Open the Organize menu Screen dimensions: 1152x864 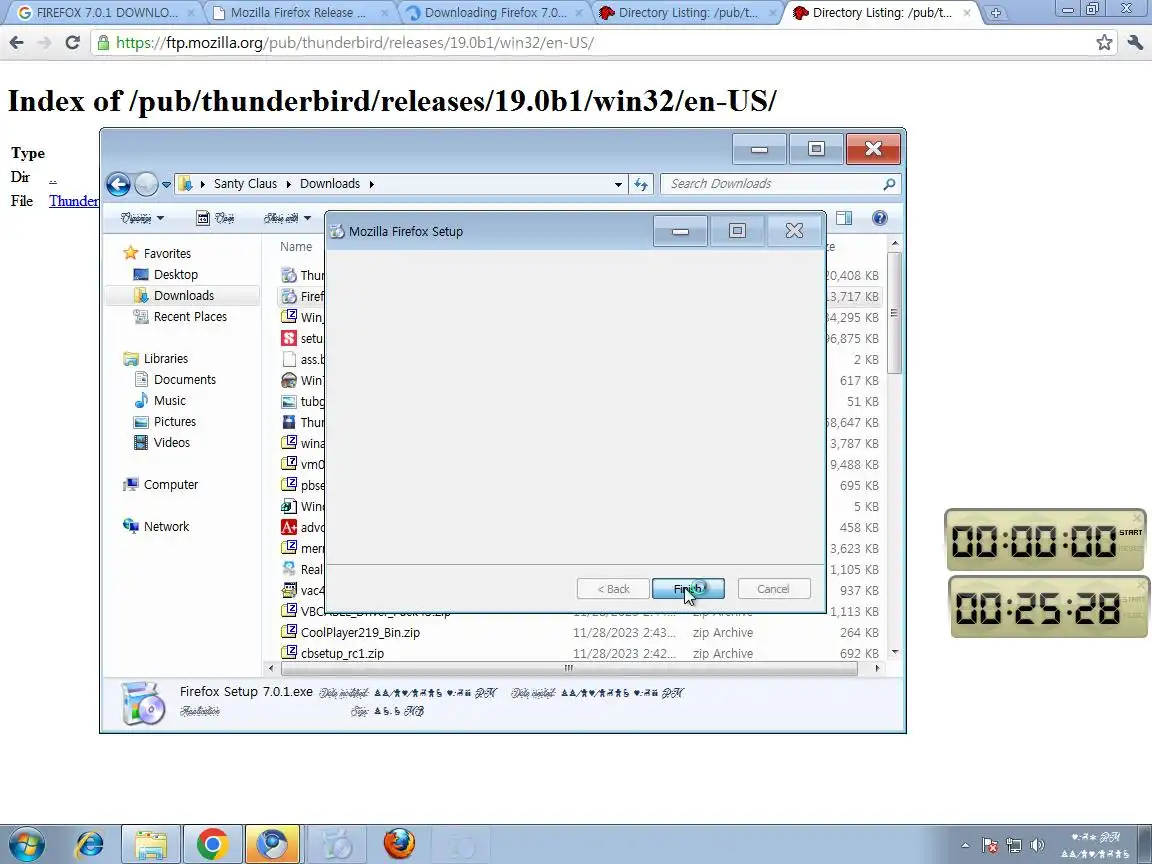142,218
